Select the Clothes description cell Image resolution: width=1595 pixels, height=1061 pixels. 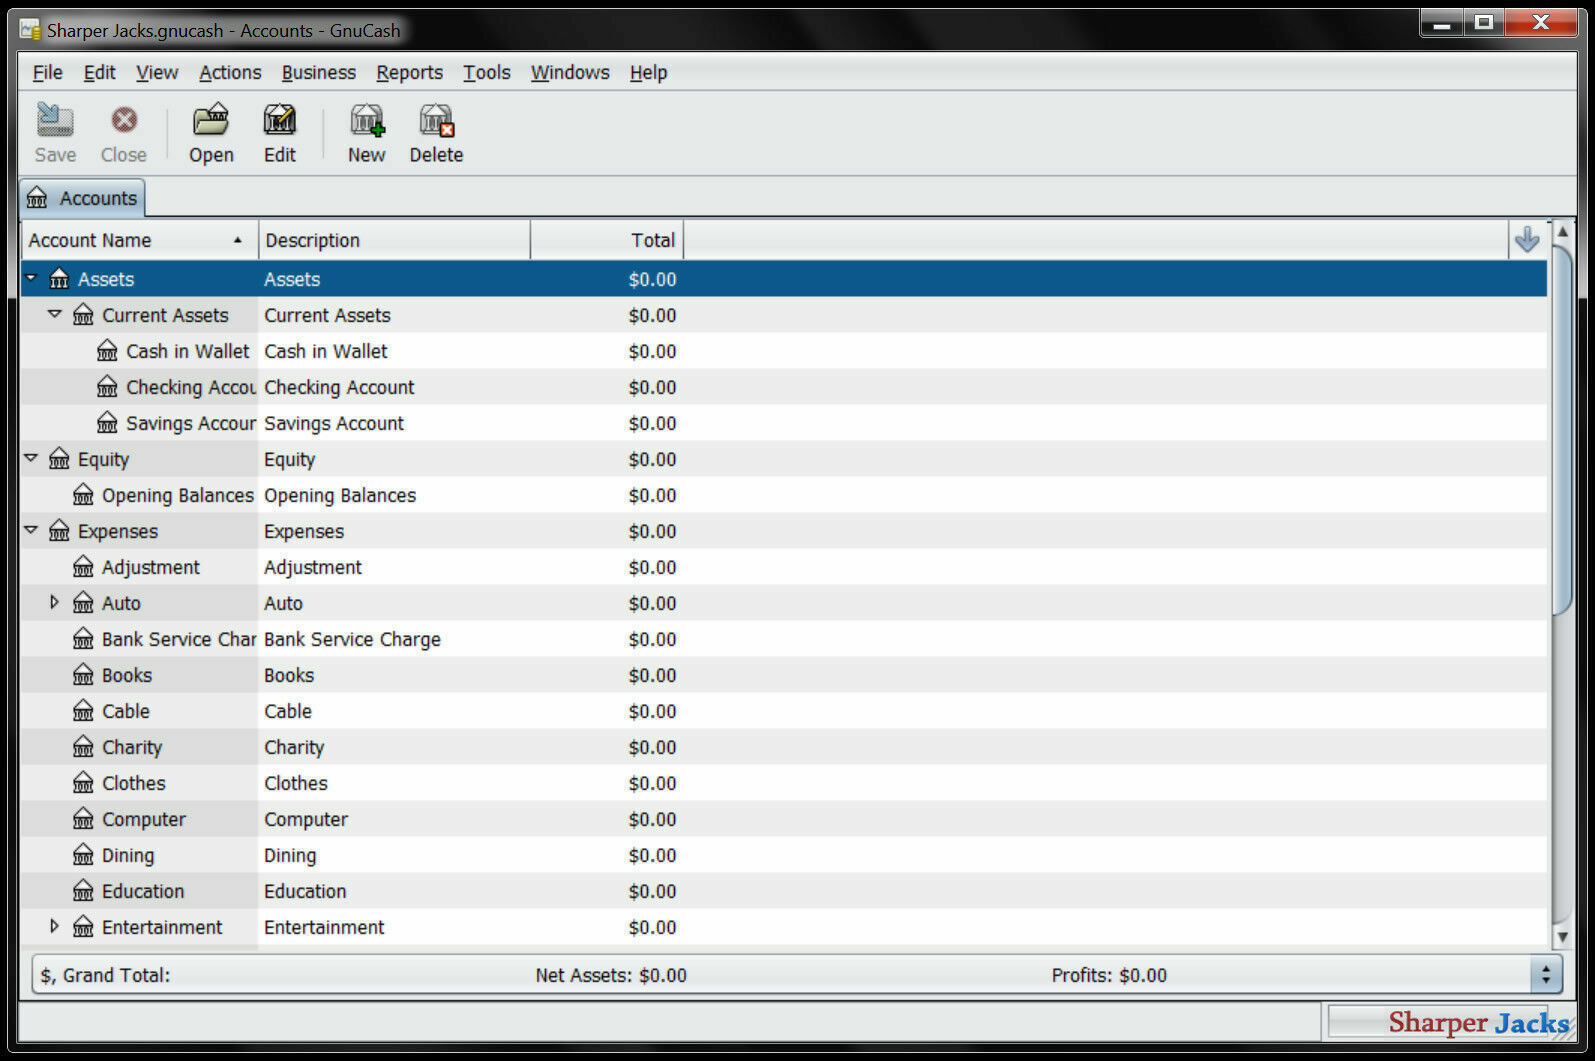click(296, 783)
